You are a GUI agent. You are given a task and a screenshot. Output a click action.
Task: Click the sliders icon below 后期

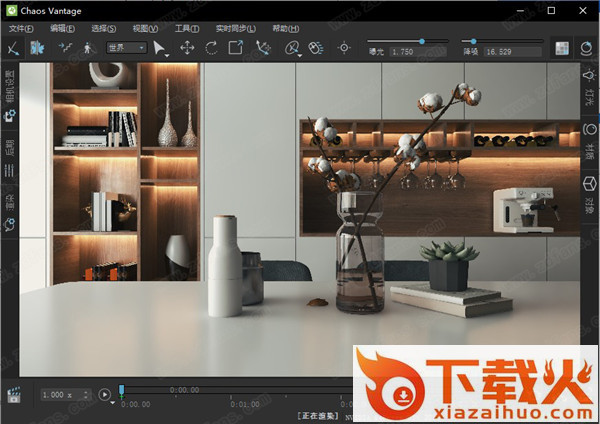pyautogui.click(x=10, y=170)
